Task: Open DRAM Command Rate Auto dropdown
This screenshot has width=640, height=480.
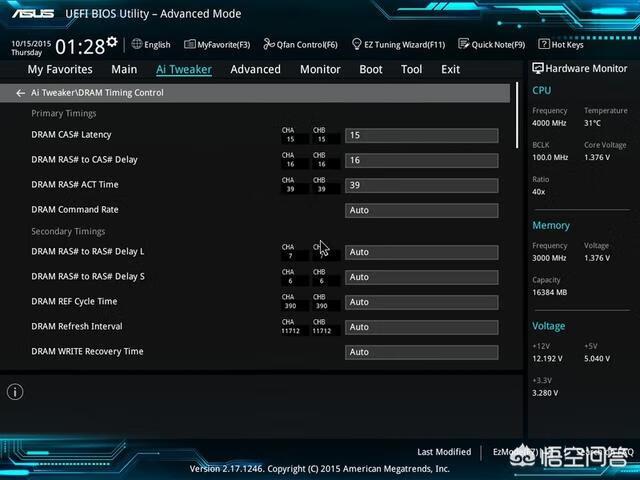Action: coord(421,211)
